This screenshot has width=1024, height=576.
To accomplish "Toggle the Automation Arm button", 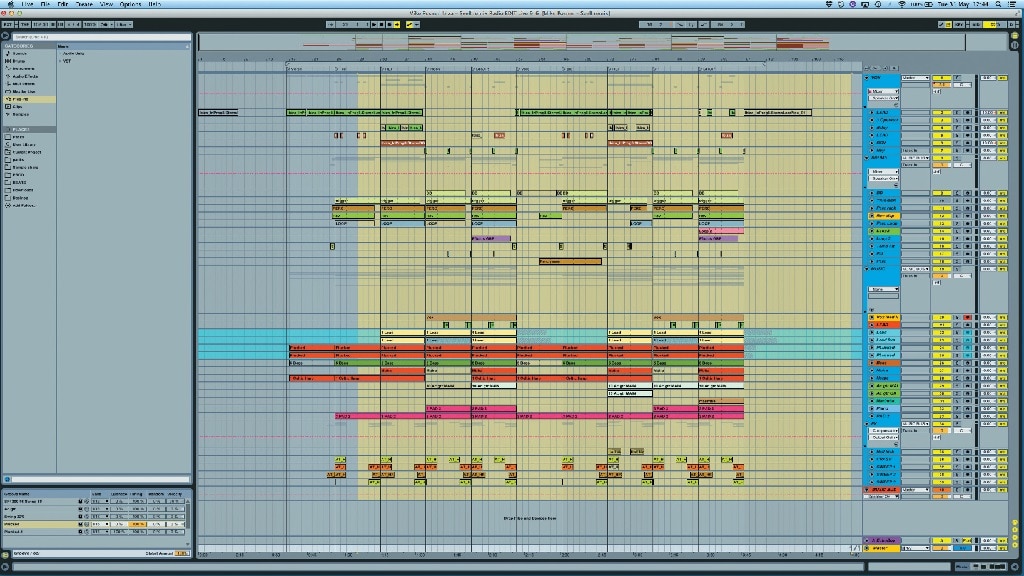I will [409, 24].
